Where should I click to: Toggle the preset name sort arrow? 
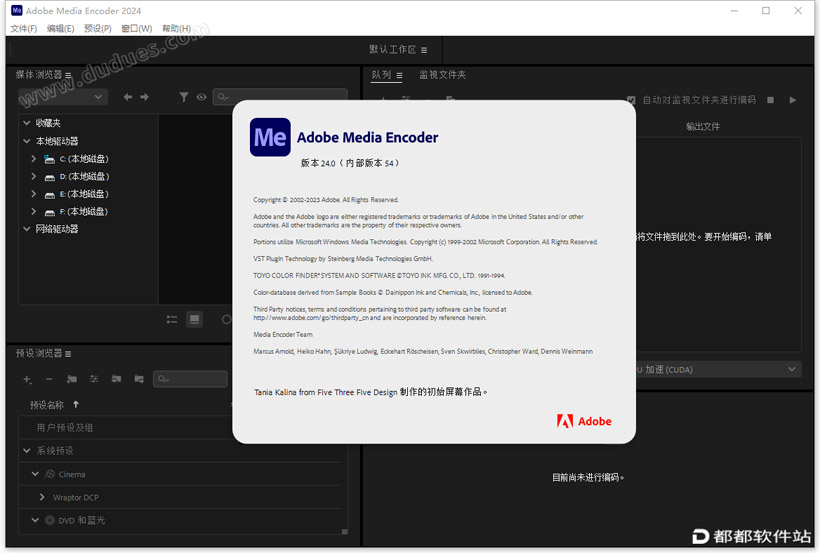click(76, 404)
